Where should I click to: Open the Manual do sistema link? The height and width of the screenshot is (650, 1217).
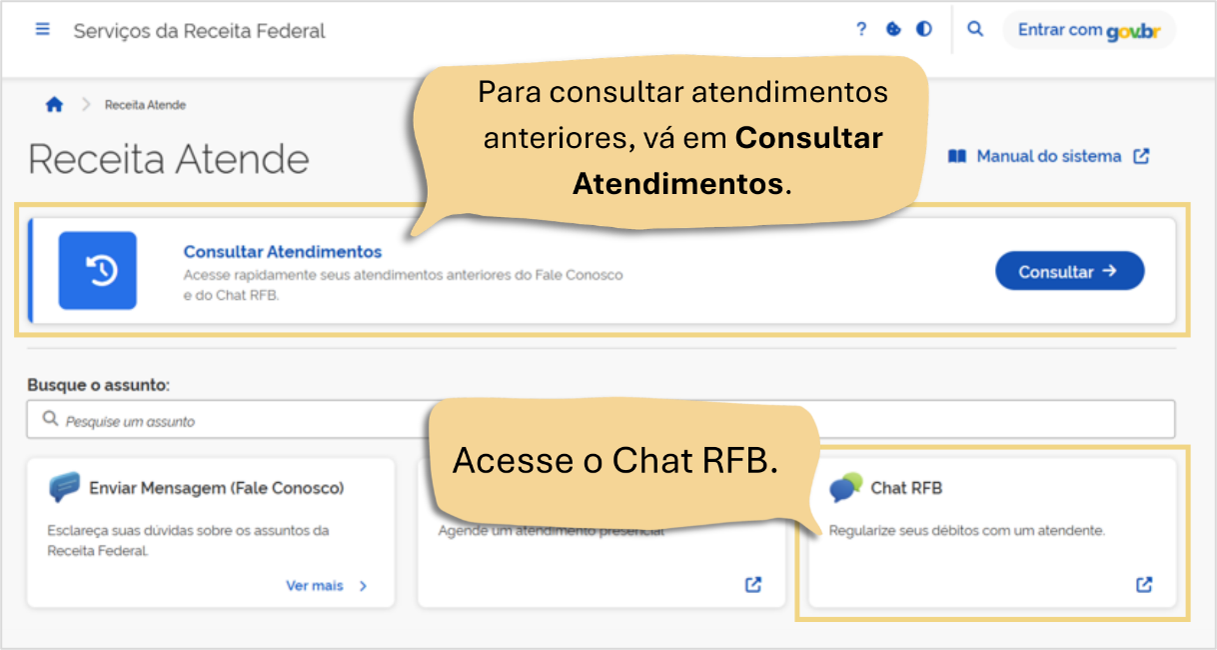[1049, 156]
